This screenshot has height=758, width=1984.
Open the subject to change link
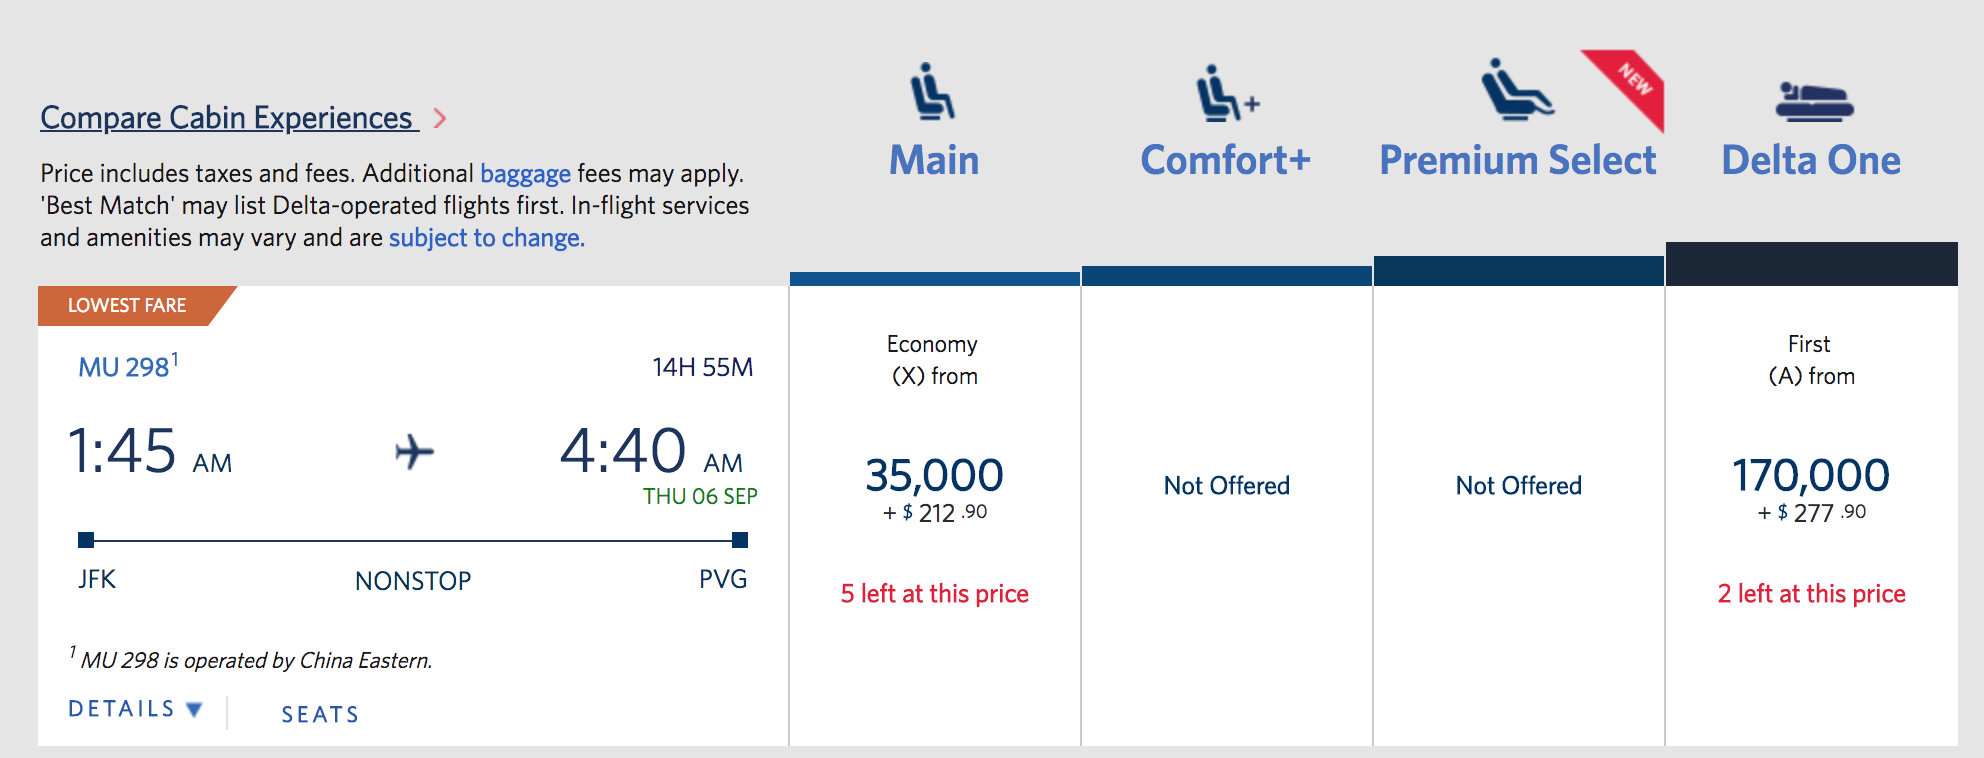[x=486, y=238]
